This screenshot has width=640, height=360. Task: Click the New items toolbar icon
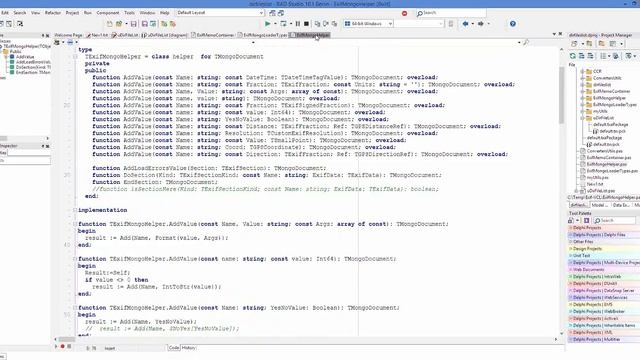109,24
